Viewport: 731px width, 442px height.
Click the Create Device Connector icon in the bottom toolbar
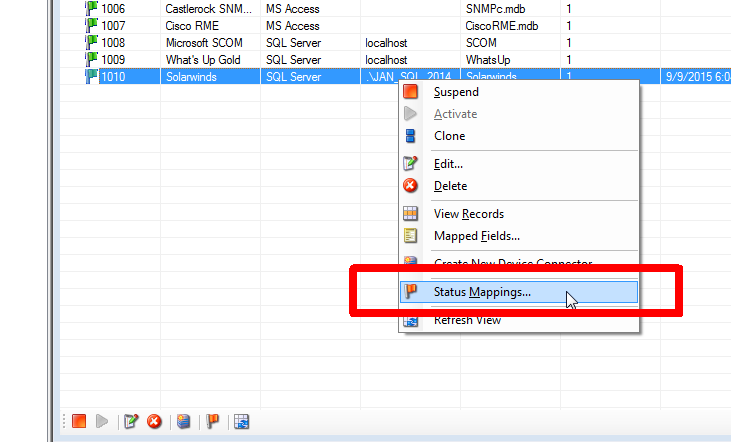(x=184, y=422)
